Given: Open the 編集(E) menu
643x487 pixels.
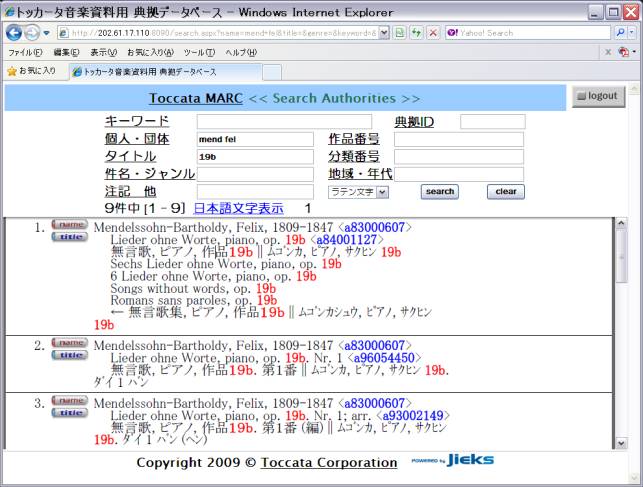Looking at the screenshot, I should 66,52.
